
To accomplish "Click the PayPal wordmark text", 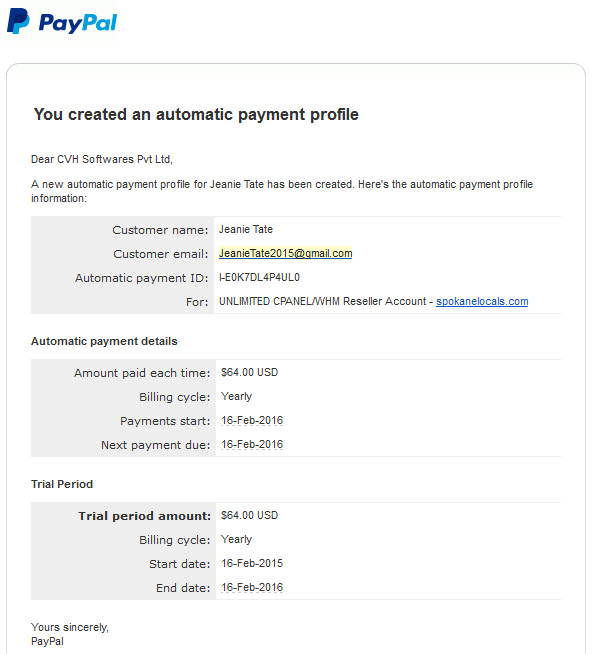I will click(78, 23).
